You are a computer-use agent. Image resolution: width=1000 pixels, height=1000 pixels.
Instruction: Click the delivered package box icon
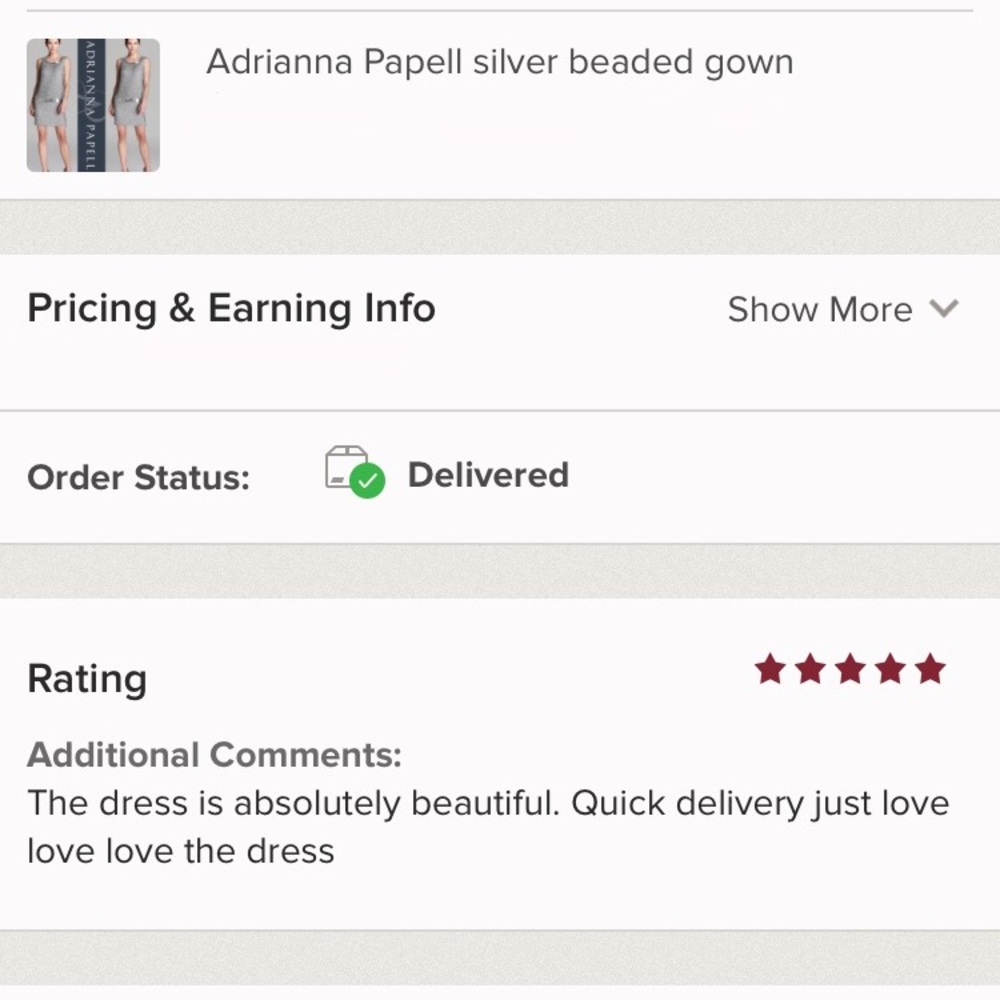click(x=345, y=466)
